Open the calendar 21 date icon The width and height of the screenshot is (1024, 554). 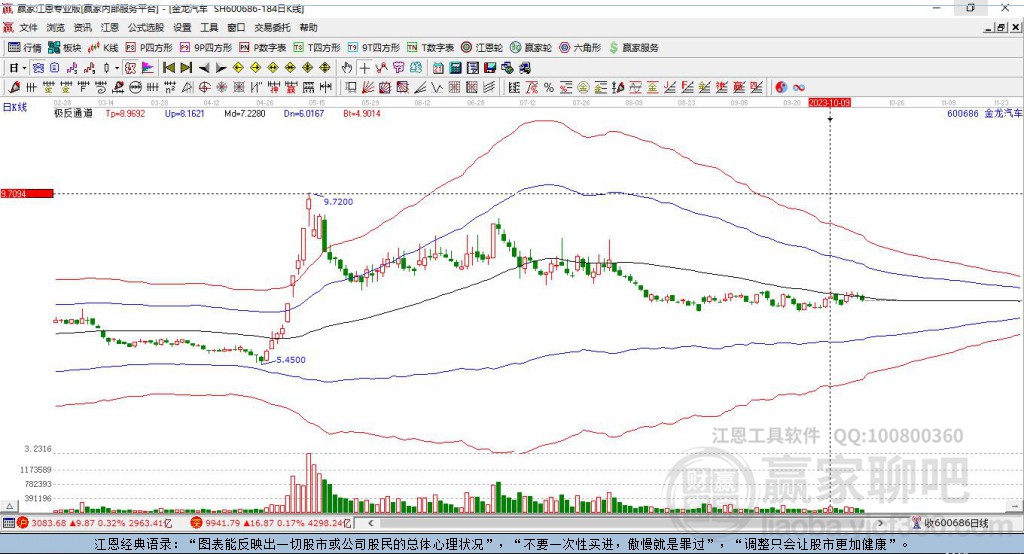tap(438, 68)
